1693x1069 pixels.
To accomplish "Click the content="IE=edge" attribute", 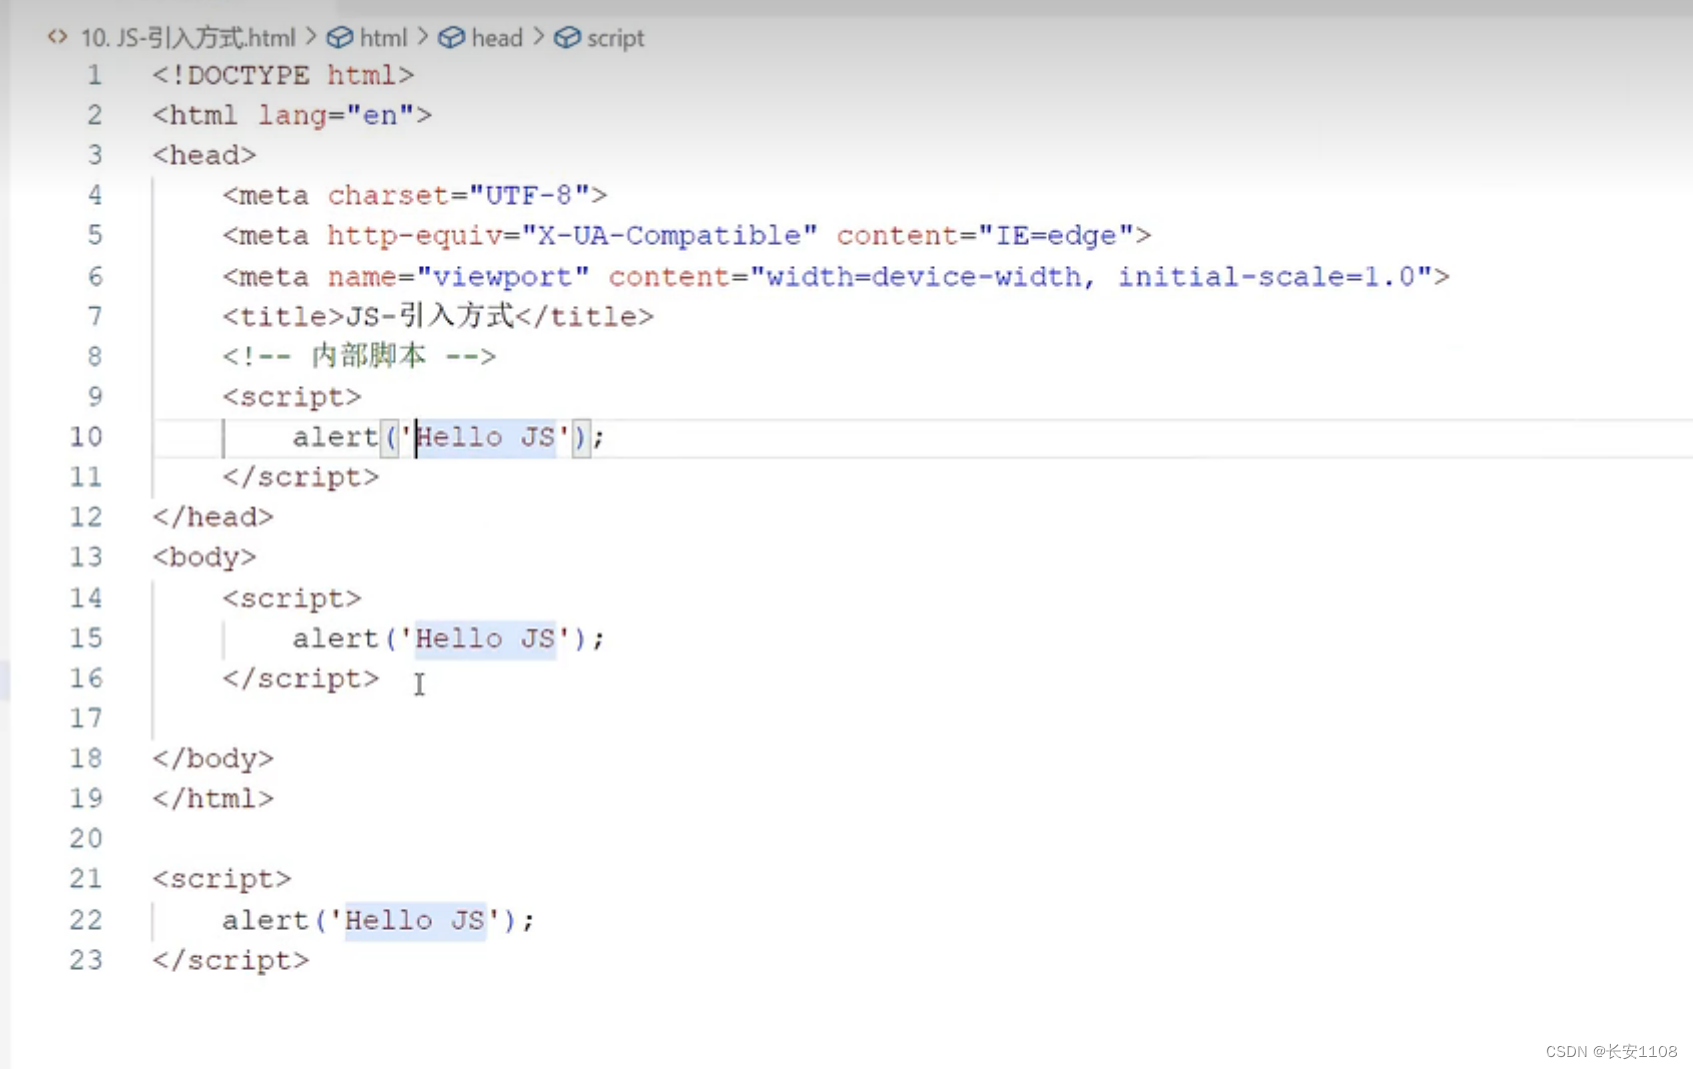I will tap(985, 236).
